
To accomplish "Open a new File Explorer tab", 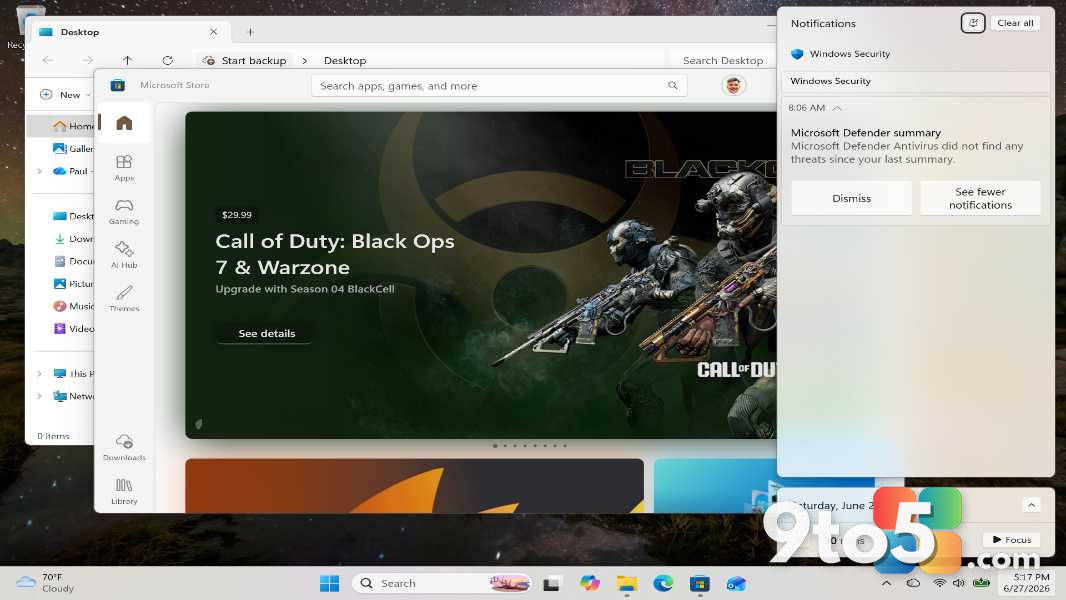I will pyautogui.click(x=250, y=32).
